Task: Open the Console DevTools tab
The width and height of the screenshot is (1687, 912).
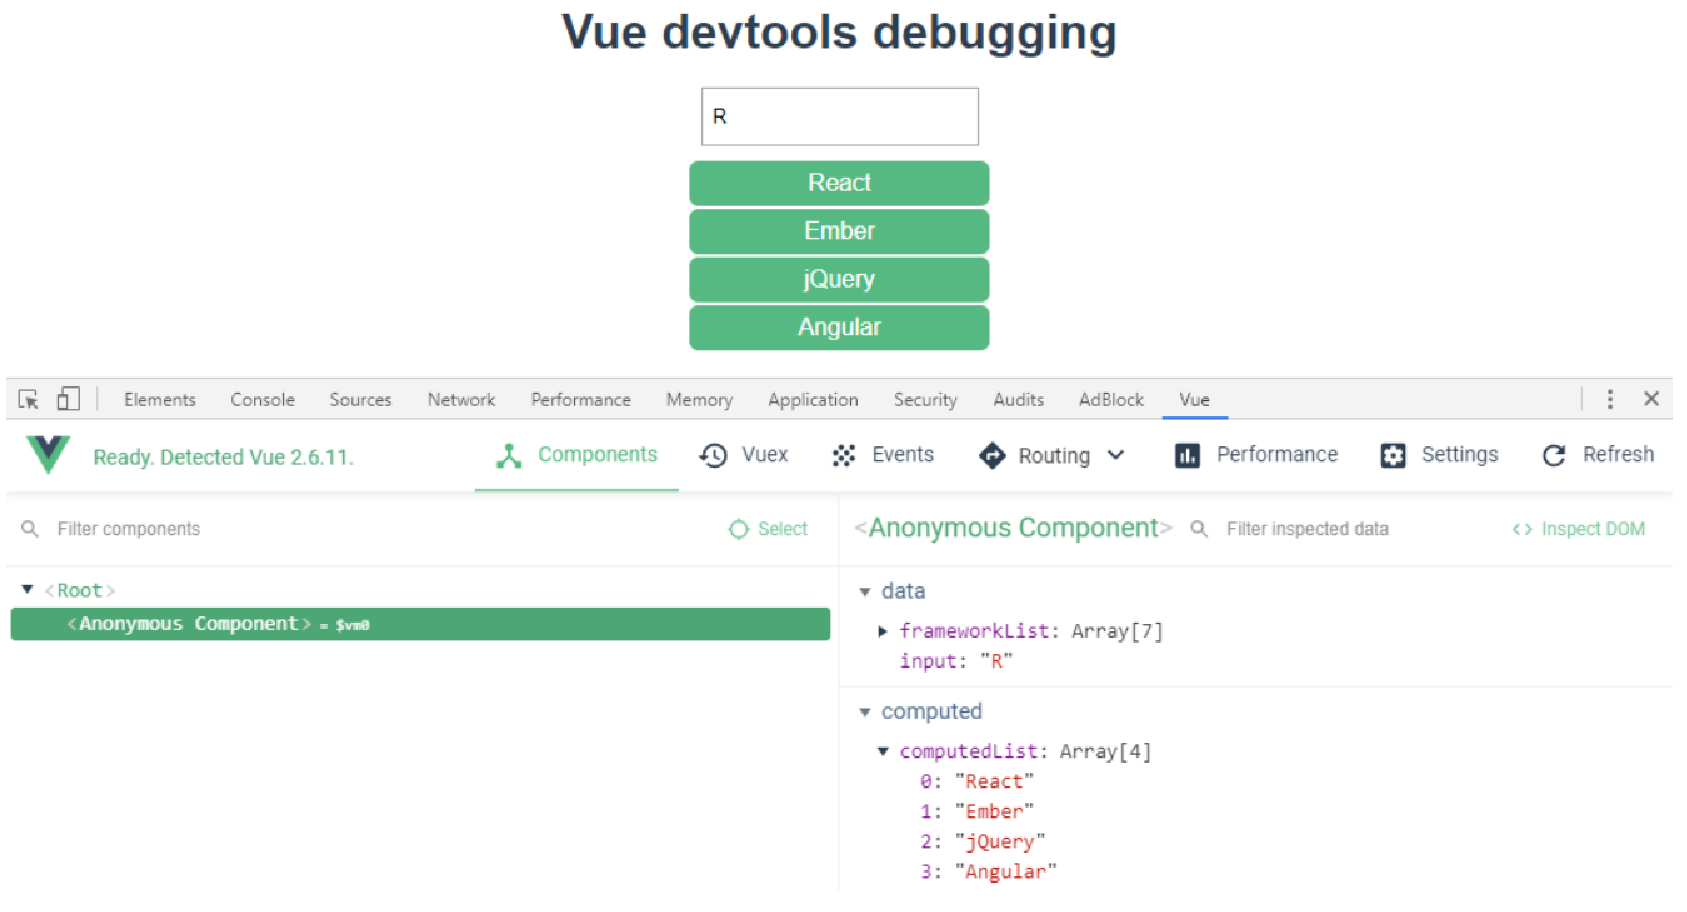Action: click(x=262, y=399)
